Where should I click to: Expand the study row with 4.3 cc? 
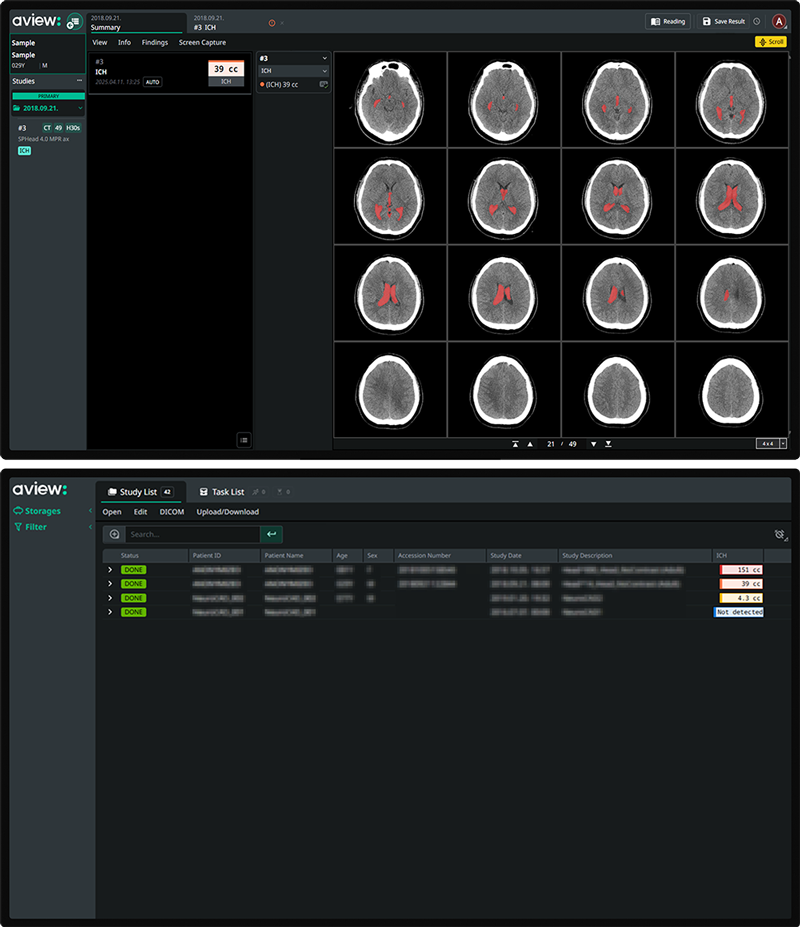[x=109, y=598]
